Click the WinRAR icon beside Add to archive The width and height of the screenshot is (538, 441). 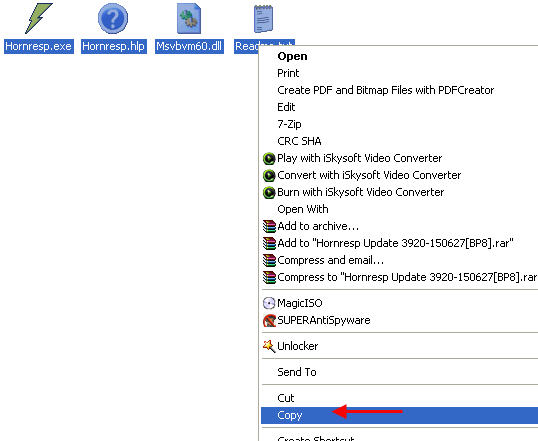pyautogui.click(x=269, y=227)
